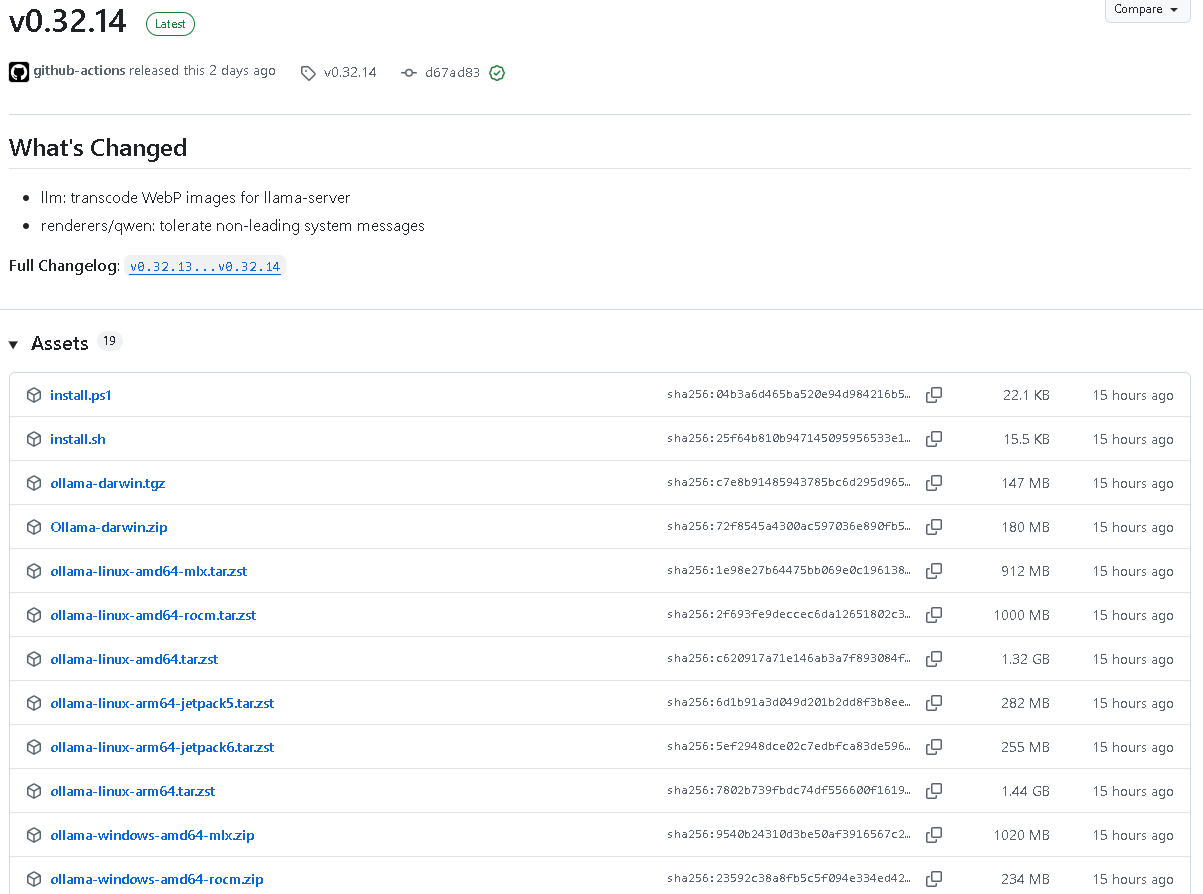Download ollama-linux-amd64-mlx.tar.zst
The image size is (1203, 894).
click(x=149, y=571)
